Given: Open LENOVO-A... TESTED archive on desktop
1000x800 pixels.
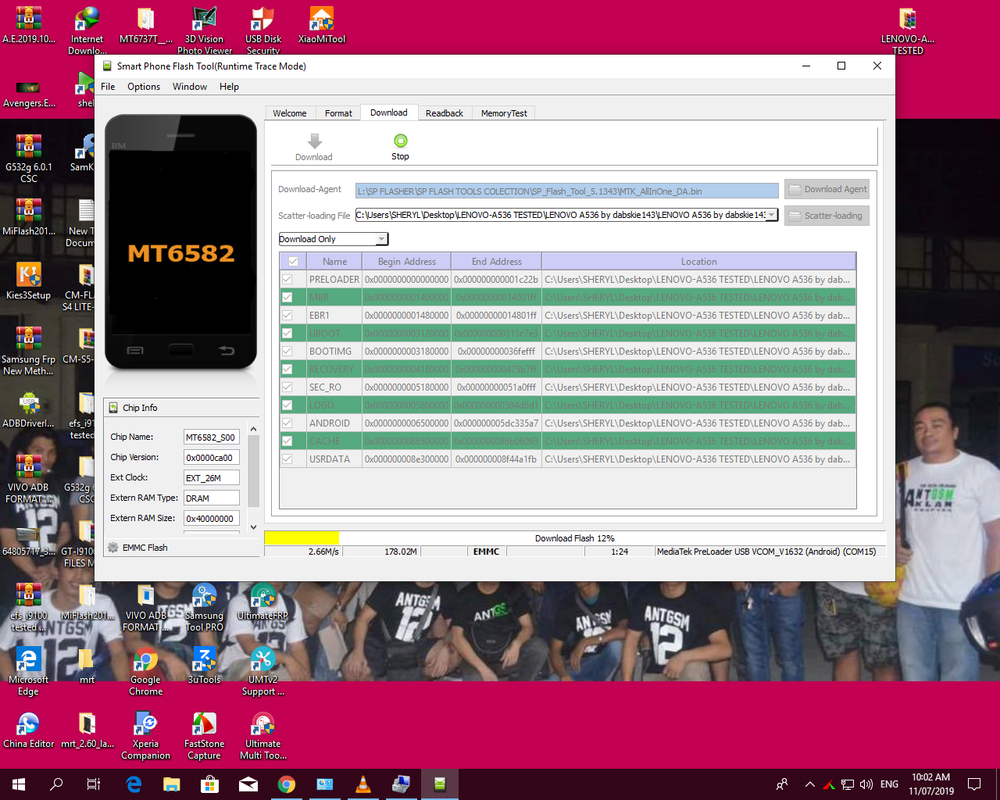Looking at the screenshot, I should (907, 30).
